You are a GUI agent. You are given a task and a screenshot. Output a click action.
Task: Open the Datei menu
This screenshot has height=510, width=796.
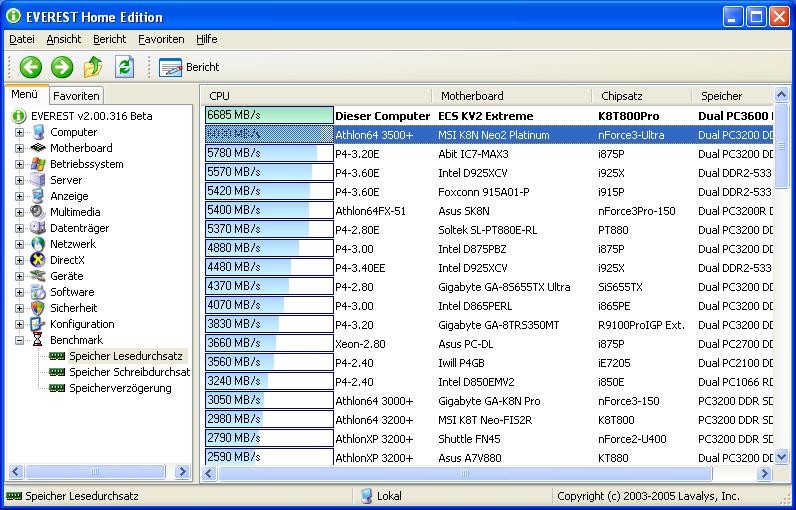22,39
